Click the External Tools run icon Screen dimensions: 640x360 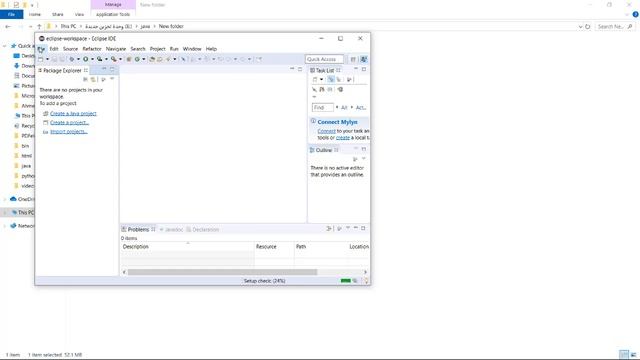pos(114,59)
